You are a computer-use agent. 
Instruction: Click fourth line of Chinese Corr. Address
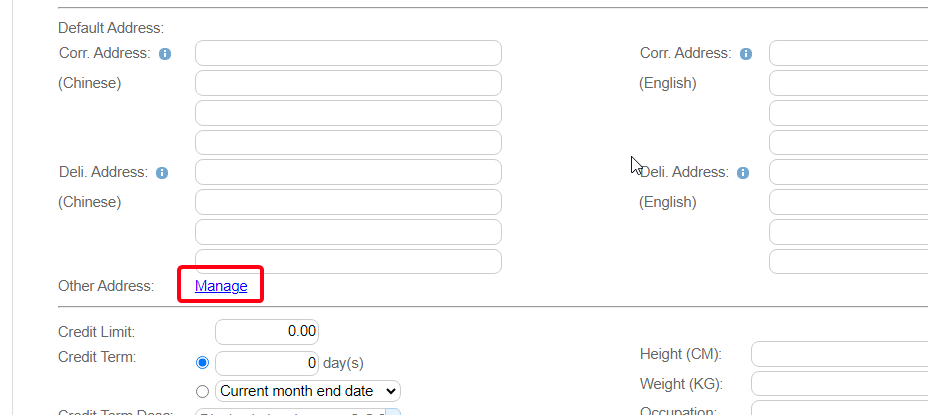point(348,142)
